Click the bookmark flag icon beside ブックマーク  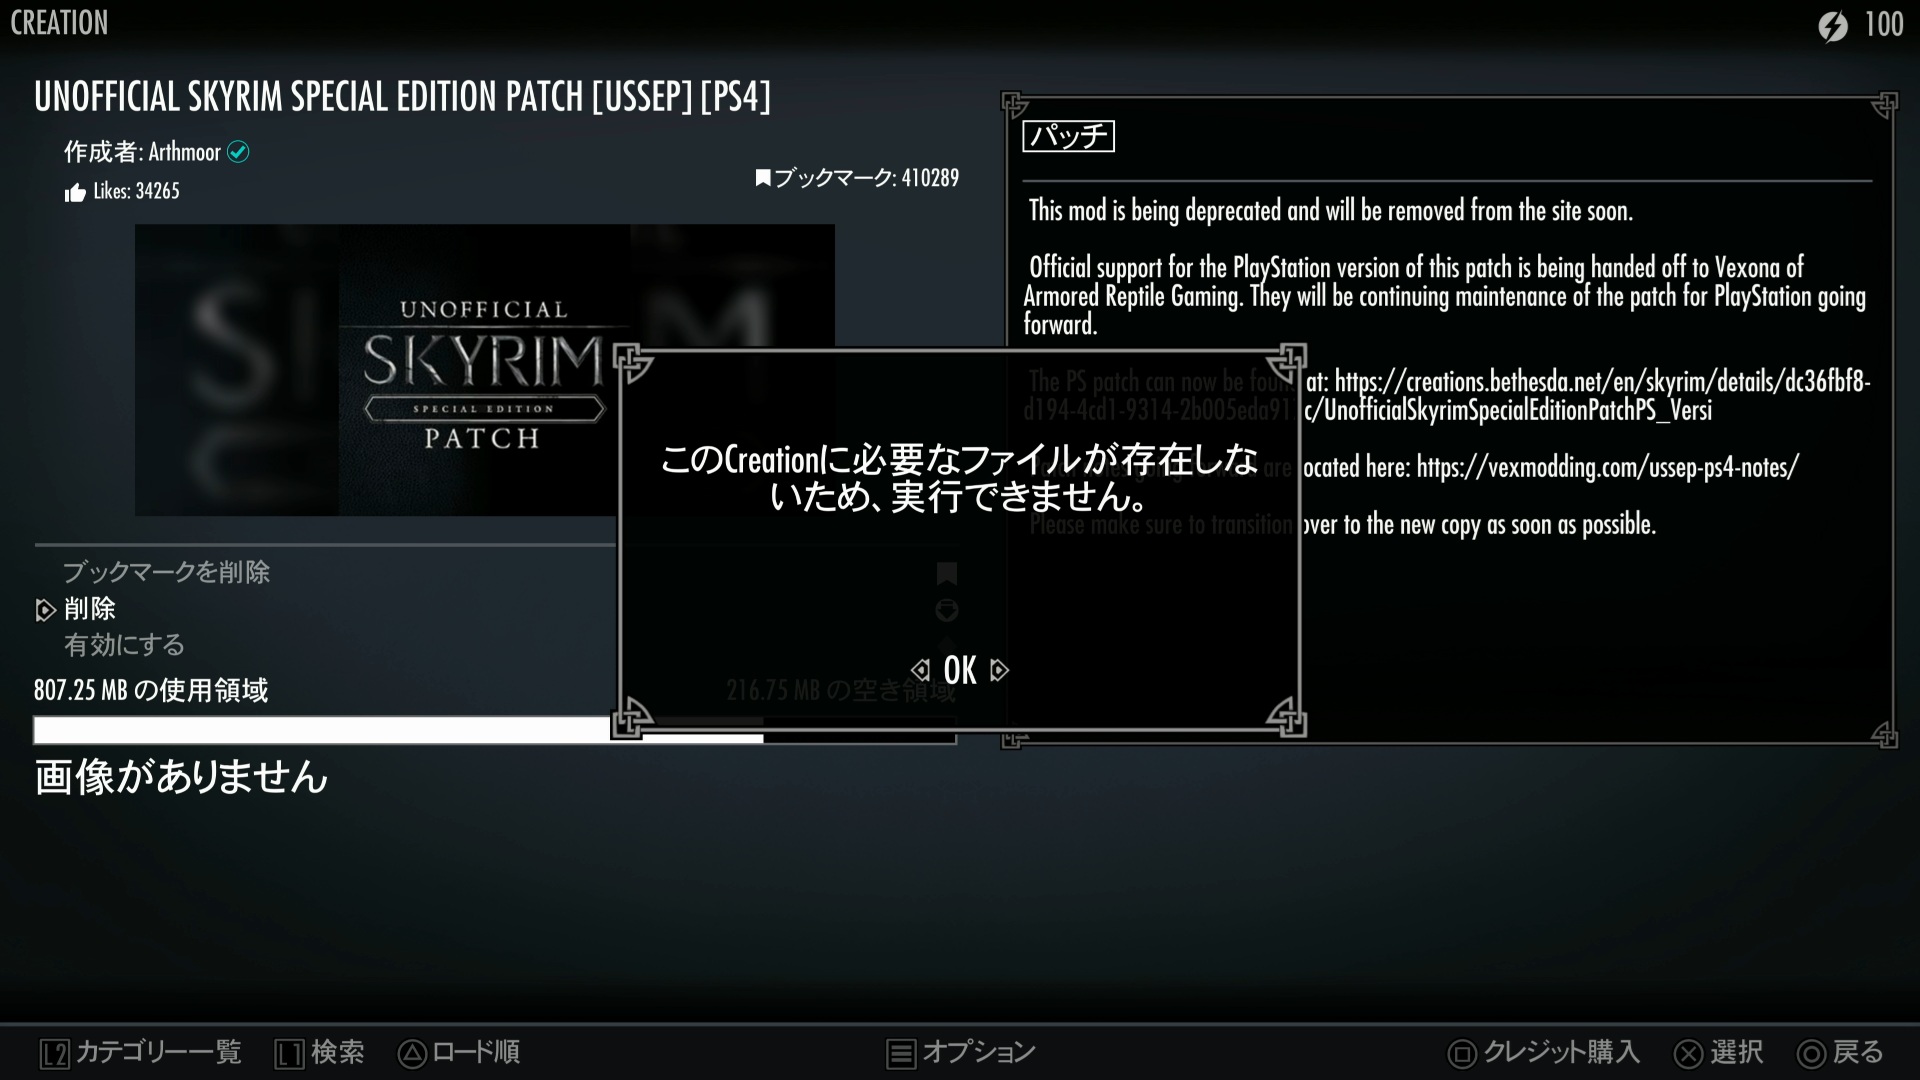[763, 178]
